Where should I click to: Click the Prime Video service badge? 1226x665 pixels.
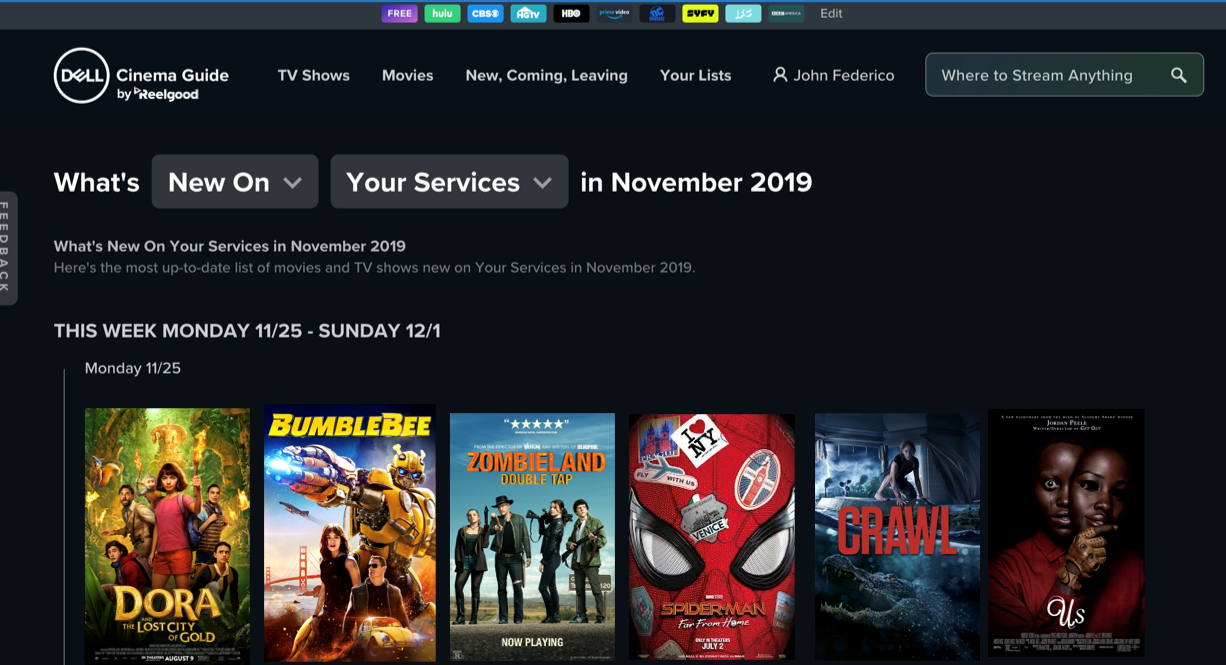coord(614,14)
